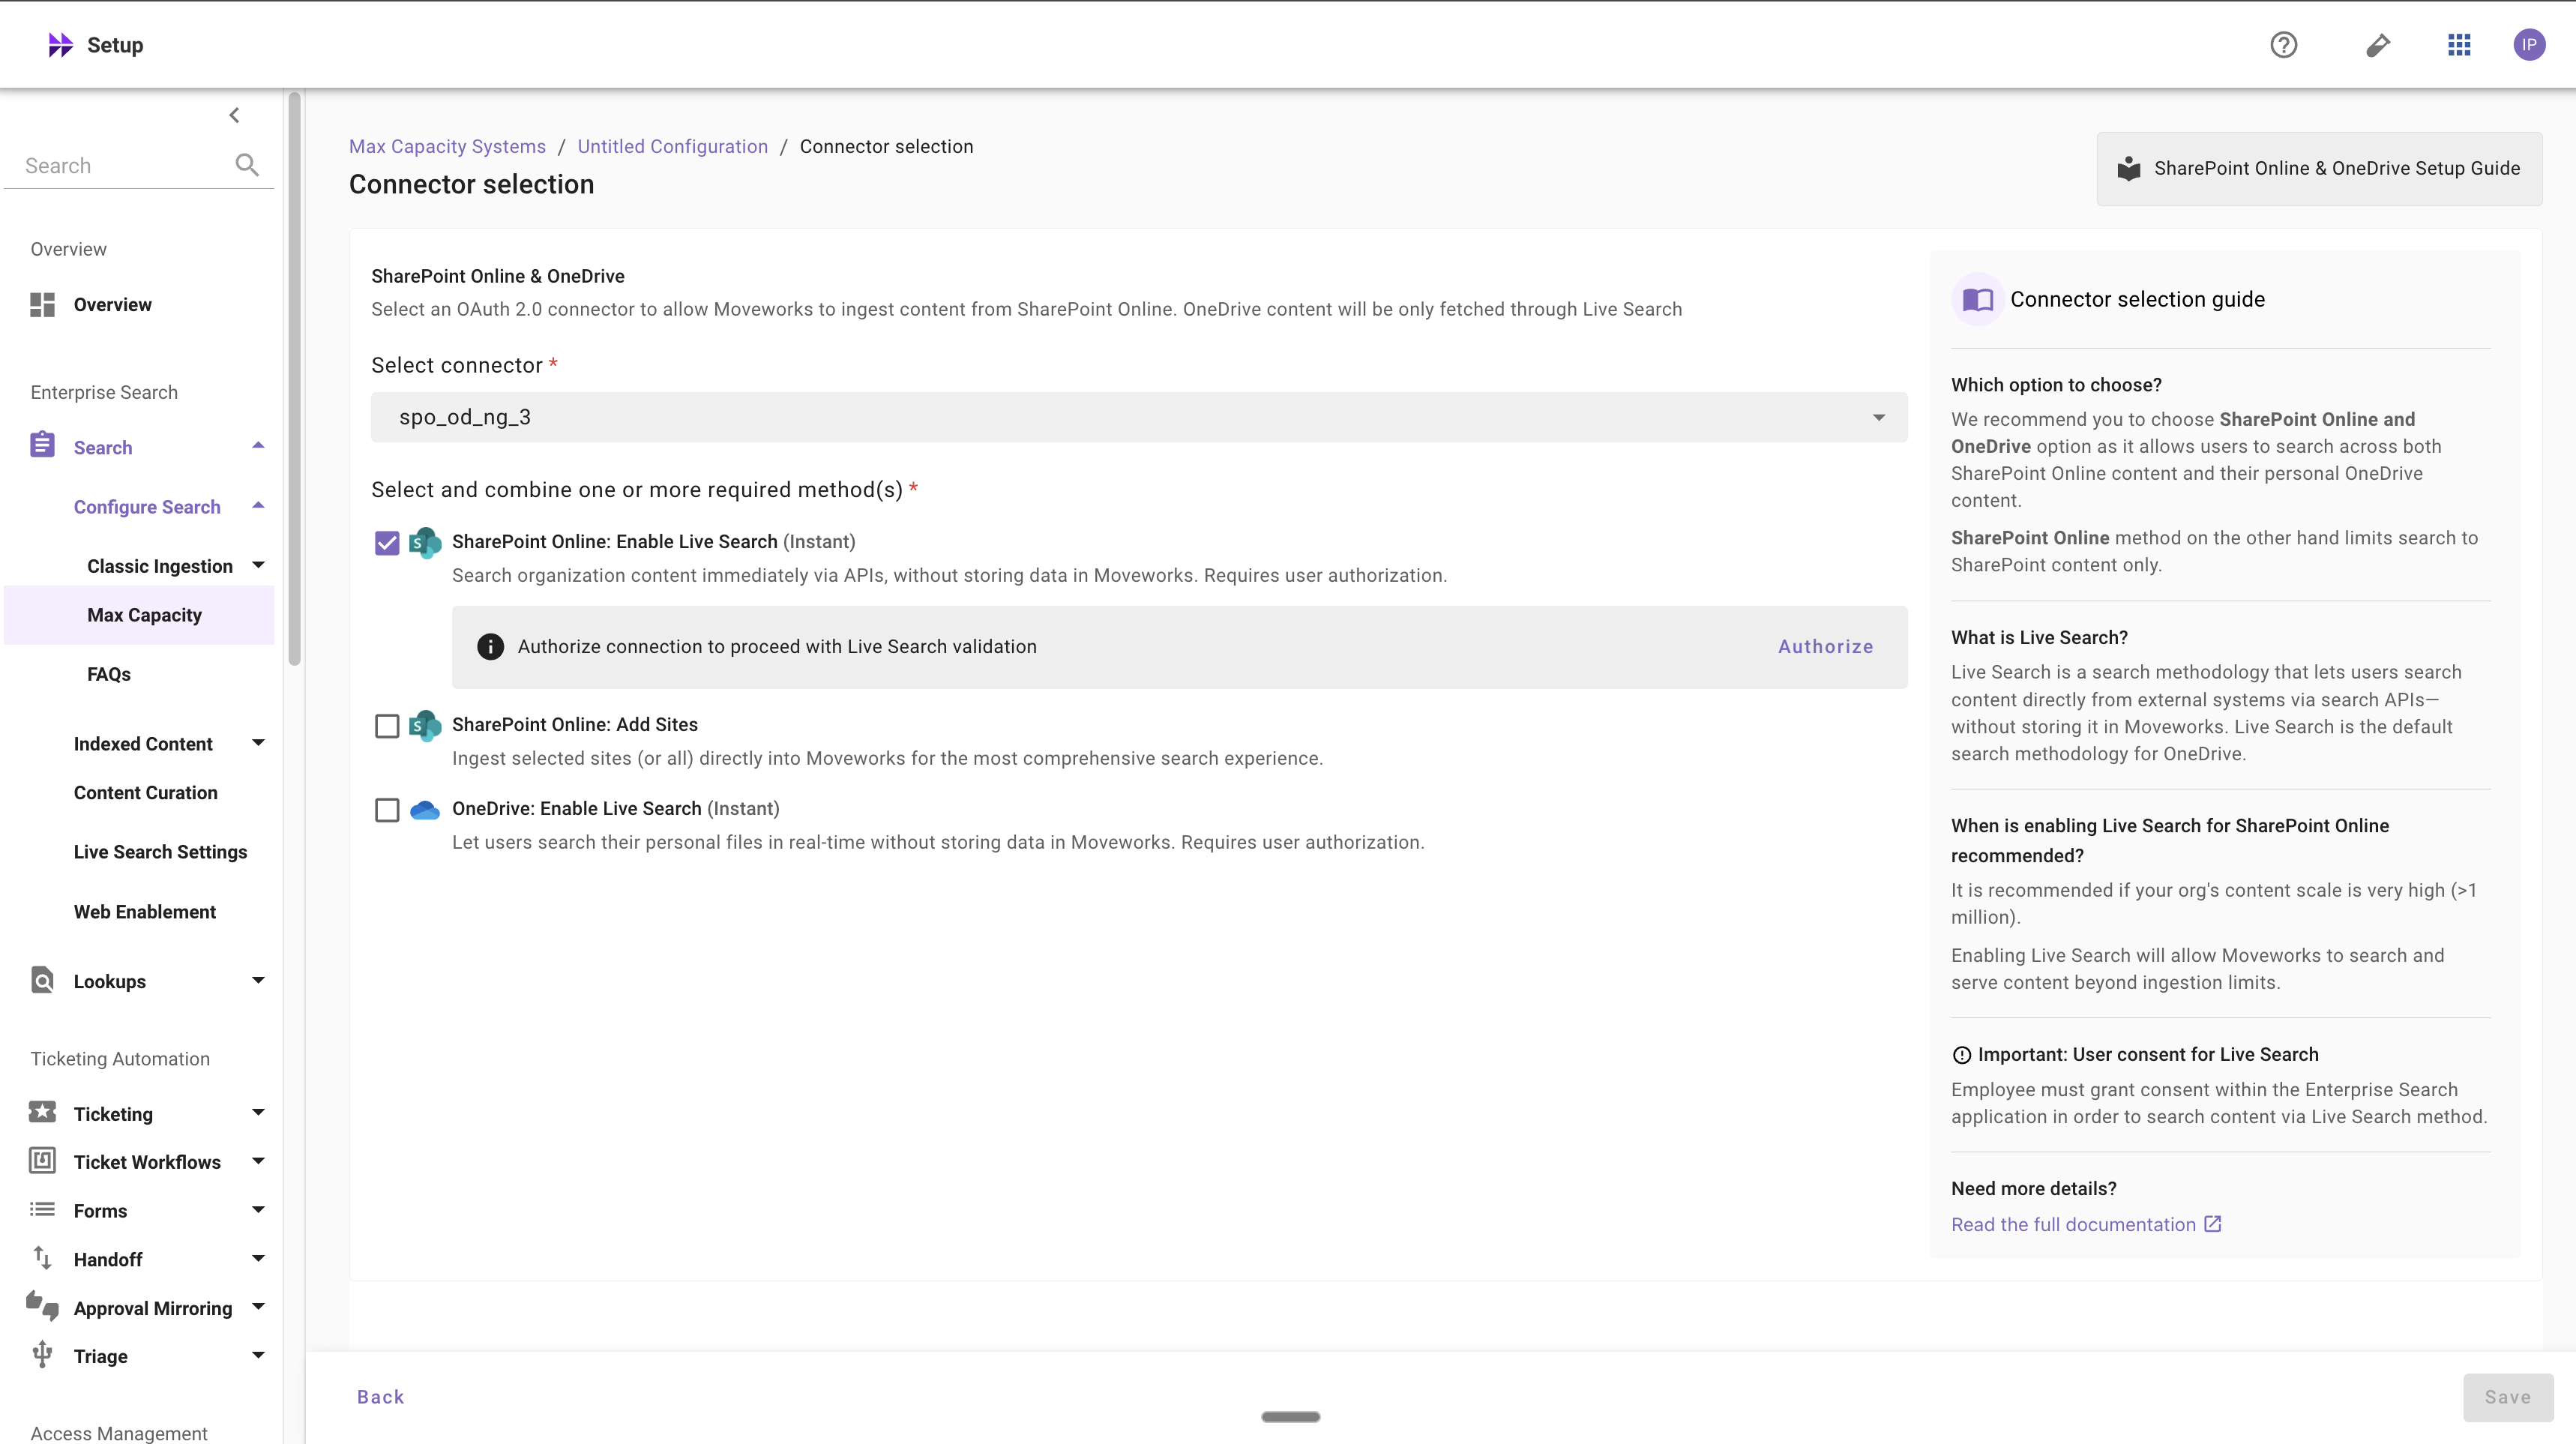Click the Authorize button
This screenshot has height=1444, width=2576.
1825,647
